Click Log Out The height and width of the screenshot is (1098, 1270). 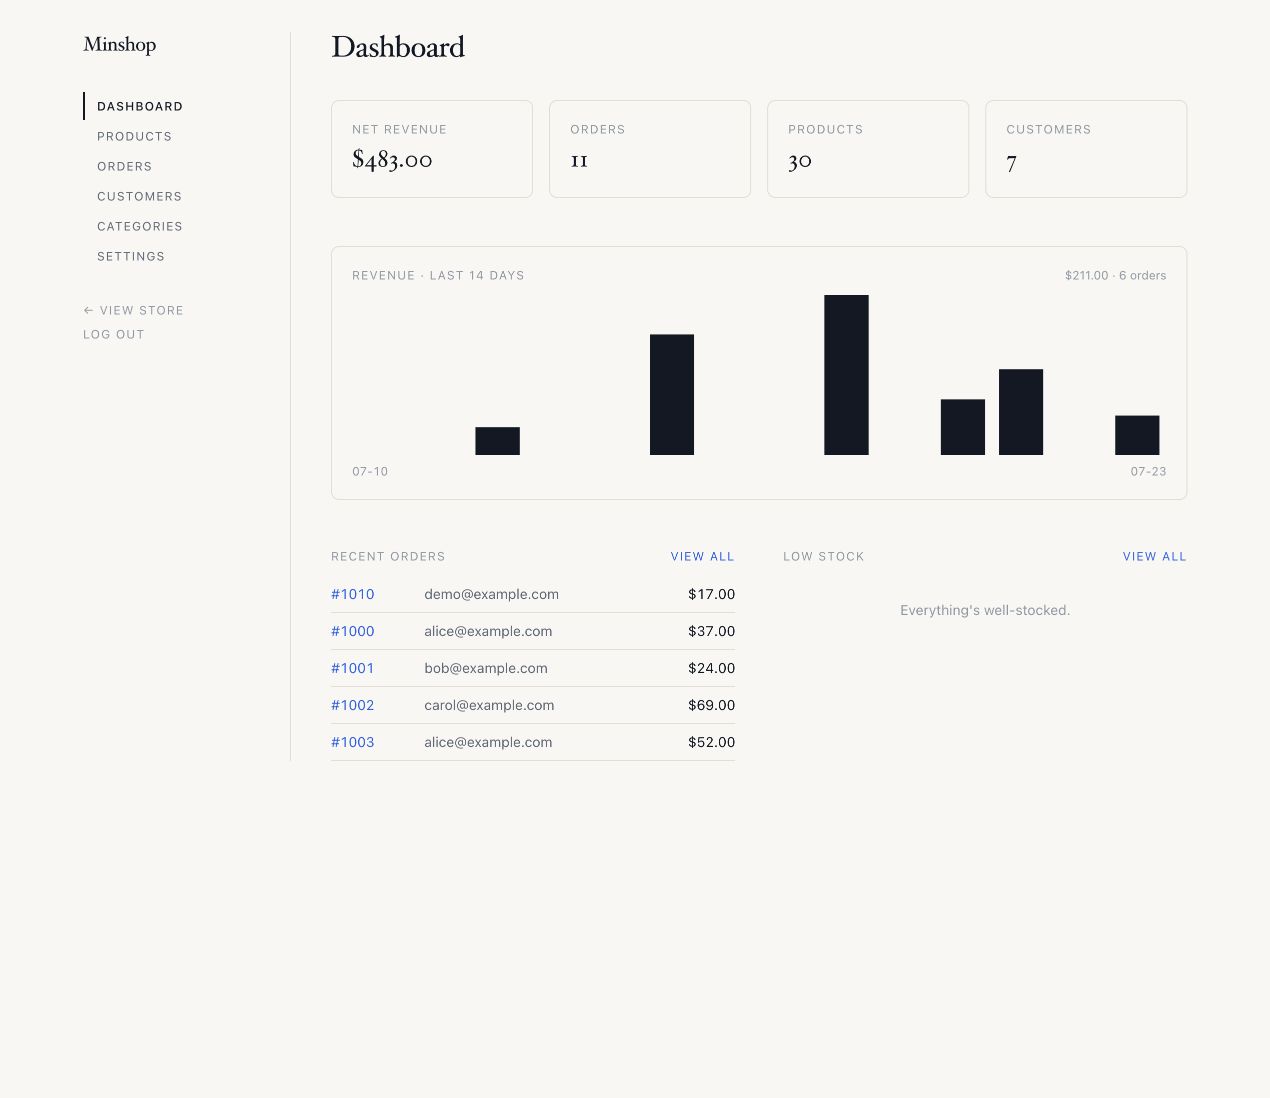click(114, 334)
